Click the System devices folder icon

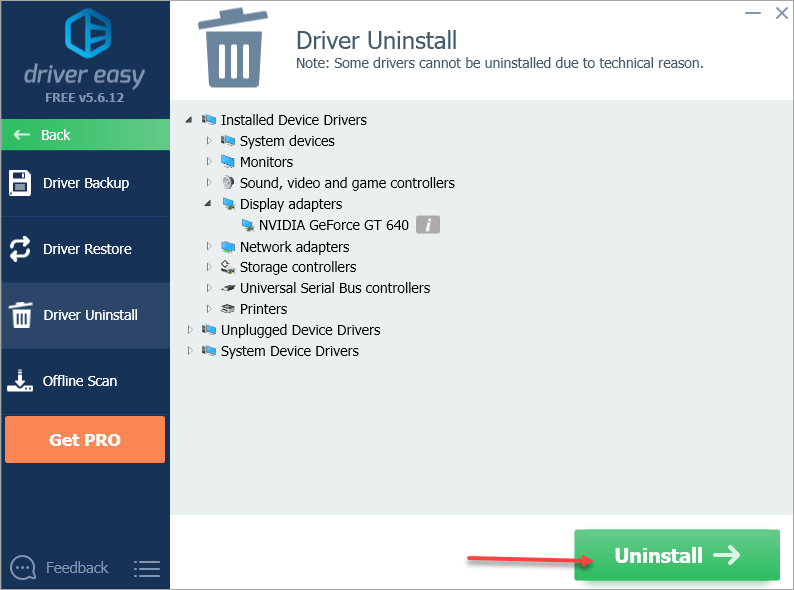(228, 140)
